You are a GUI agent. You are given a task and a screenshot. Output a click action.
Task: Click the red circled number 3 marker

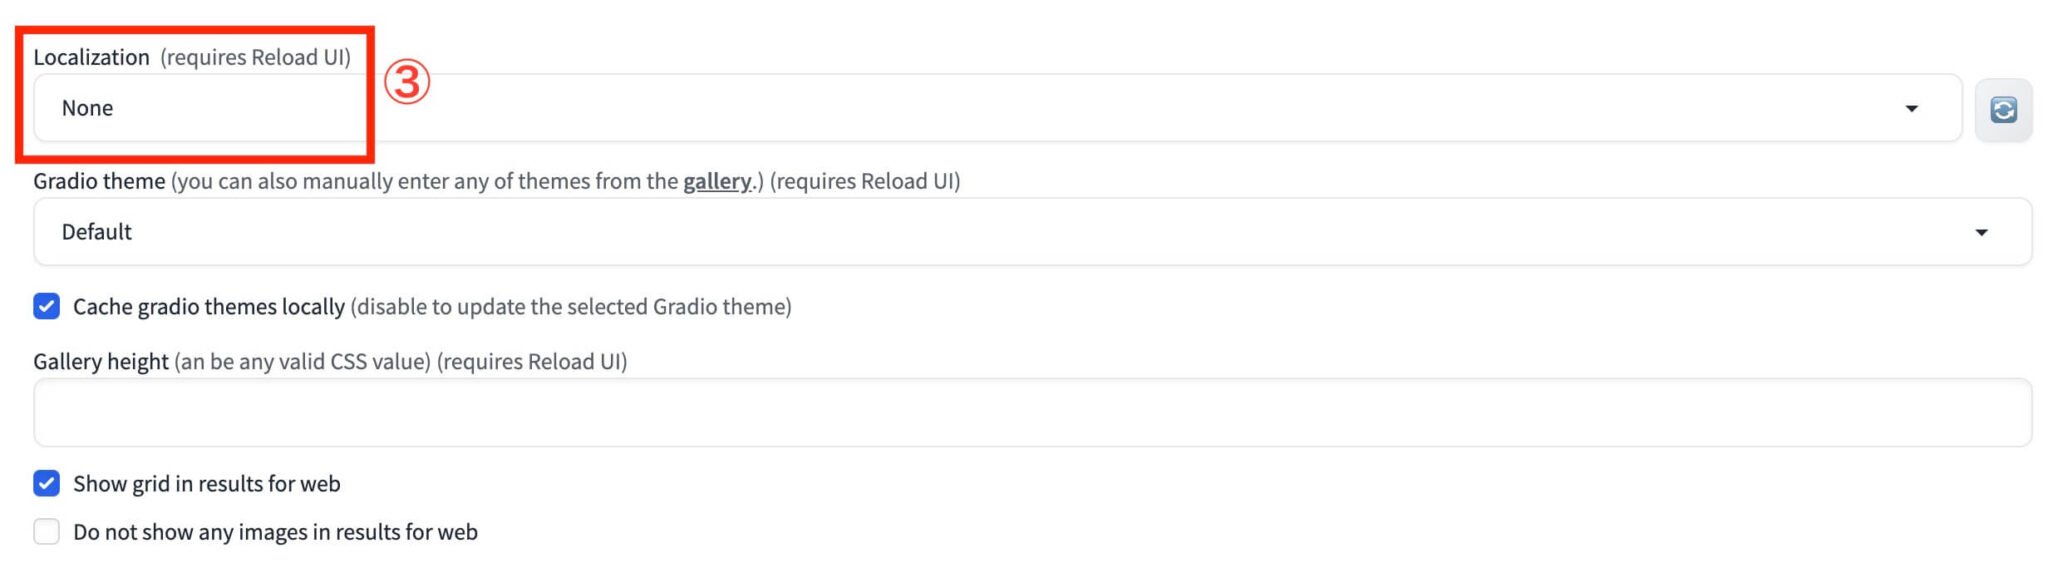click(x=407, y=82)
